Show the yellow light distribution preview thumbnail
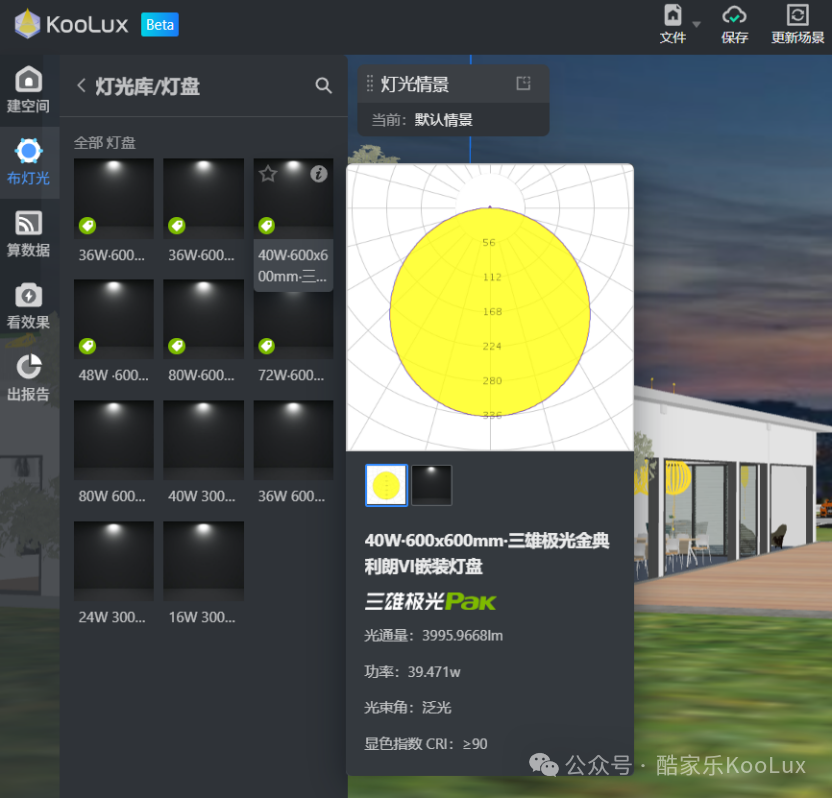 click(386, 485)
